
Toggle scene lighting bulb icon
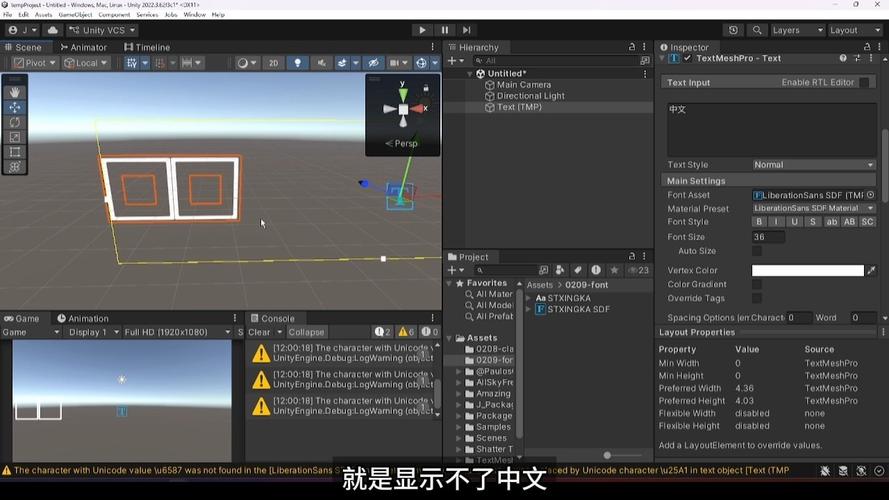(x=298, y=63)
